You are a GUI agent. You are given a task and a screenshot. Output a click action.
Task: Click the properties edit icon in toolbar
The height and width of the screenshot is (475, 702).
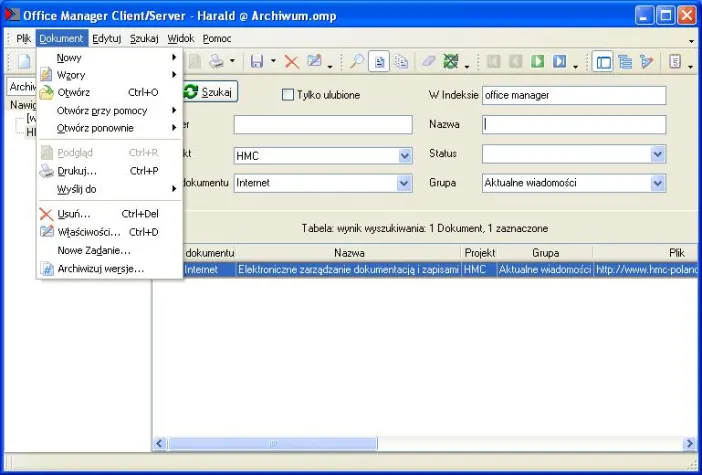[x=313, y=62]
